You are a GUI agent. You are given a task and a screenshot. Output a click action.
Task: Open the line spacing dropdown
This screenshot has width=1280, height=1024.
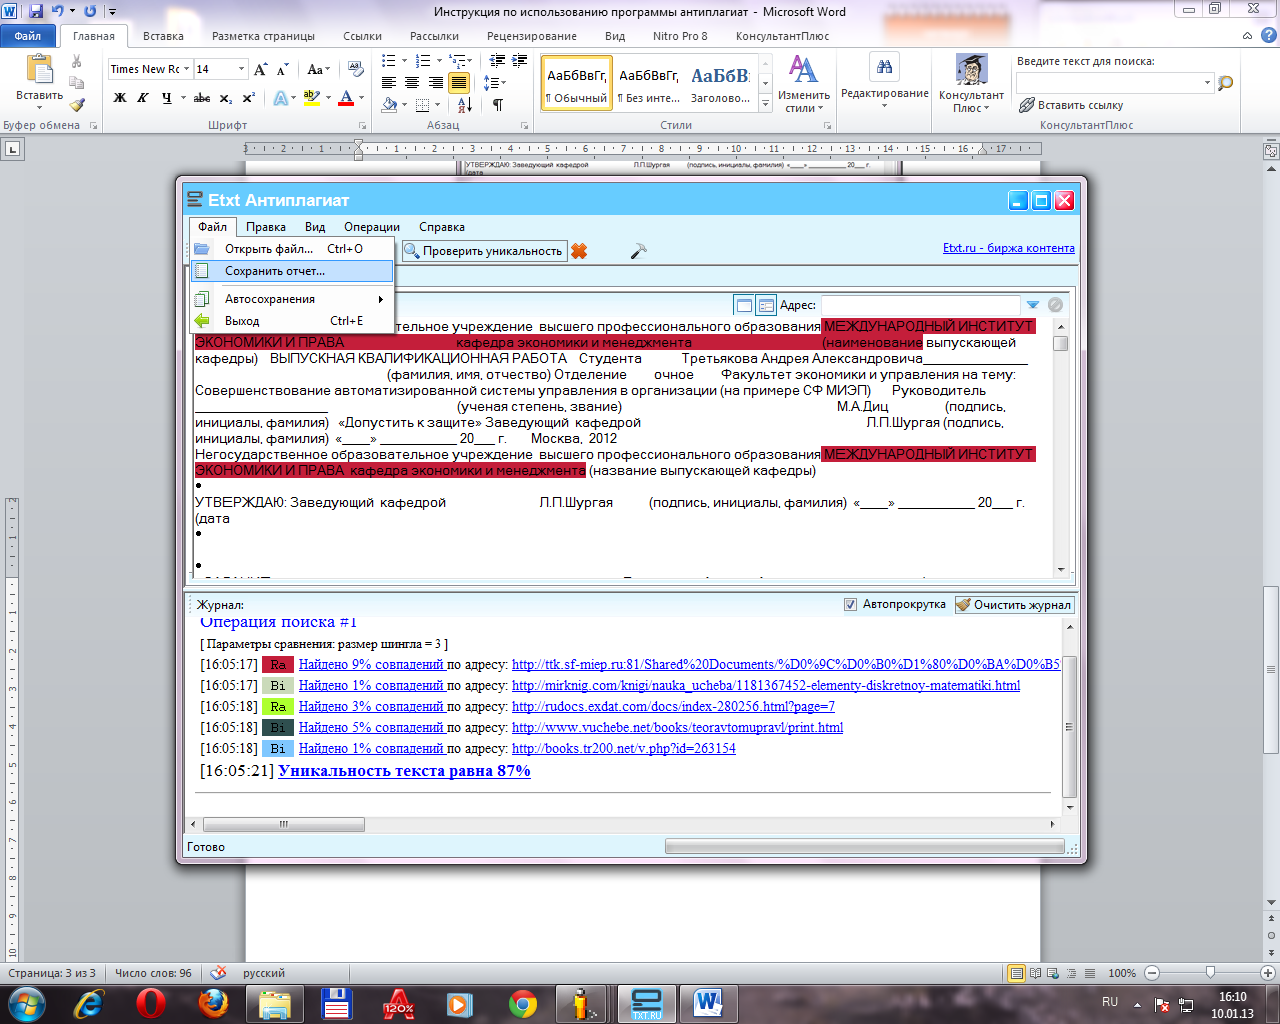tap(494, 83)
